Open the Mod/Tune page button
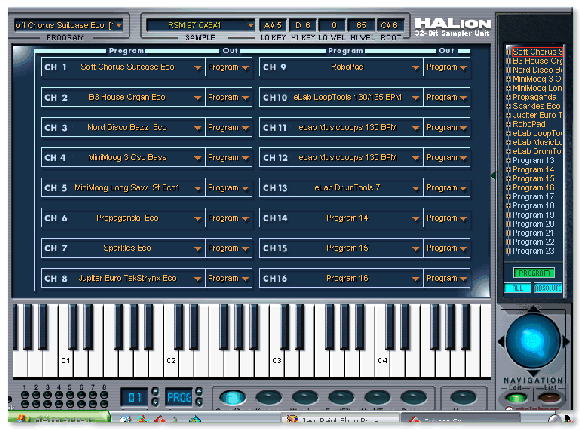Screen dimensions: 580x430 coord(377,397)
